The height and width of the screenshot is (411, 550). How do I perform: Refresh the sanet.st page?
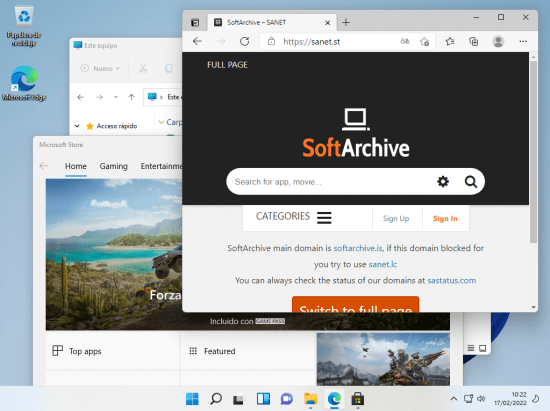click(x=244, y=42)
